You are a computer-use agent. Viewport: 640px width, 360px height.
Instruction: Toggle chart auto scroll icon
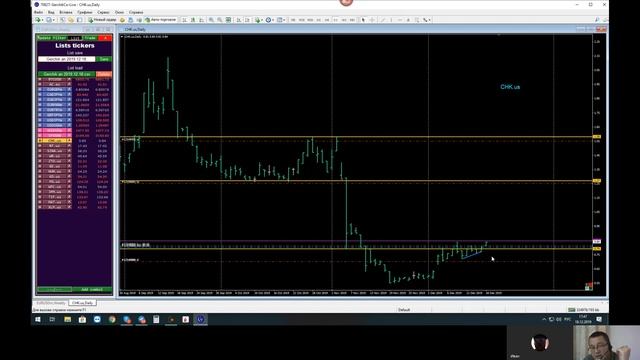tap(239, 20)
